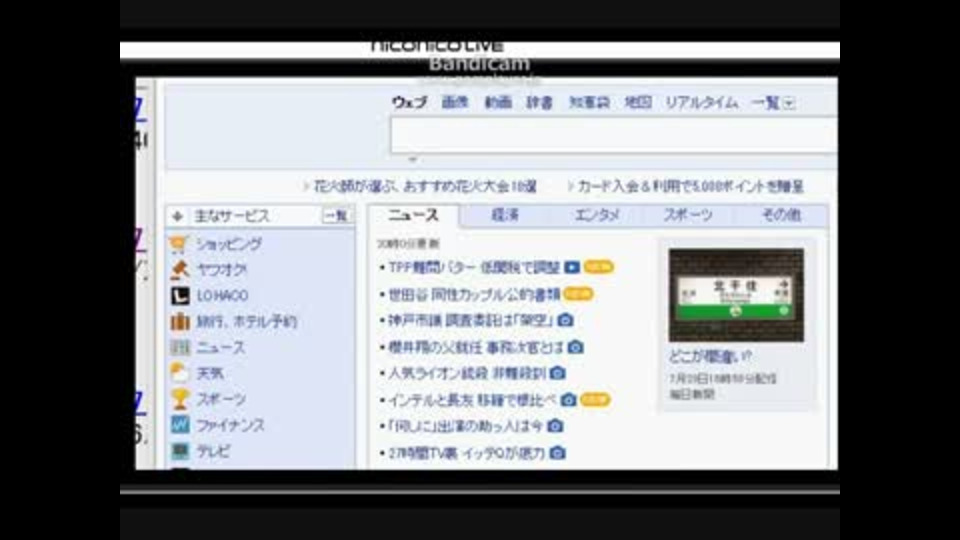
Task: Switch to the エンタメ topics tab
Action: (597, 215)
